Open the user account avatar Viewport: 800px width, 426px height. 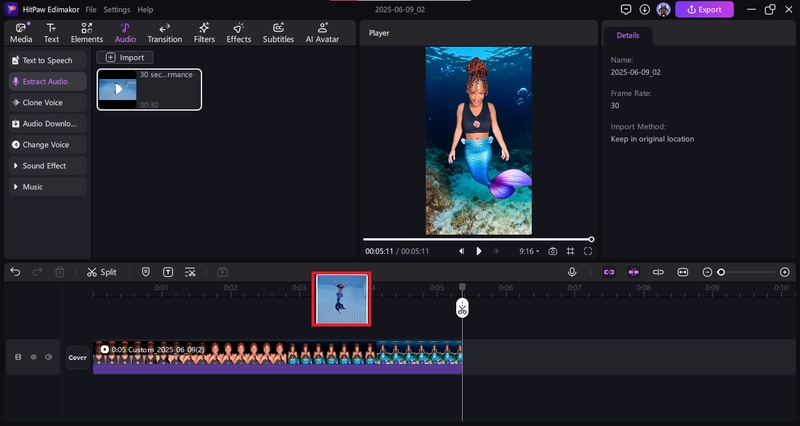(663, 9)
